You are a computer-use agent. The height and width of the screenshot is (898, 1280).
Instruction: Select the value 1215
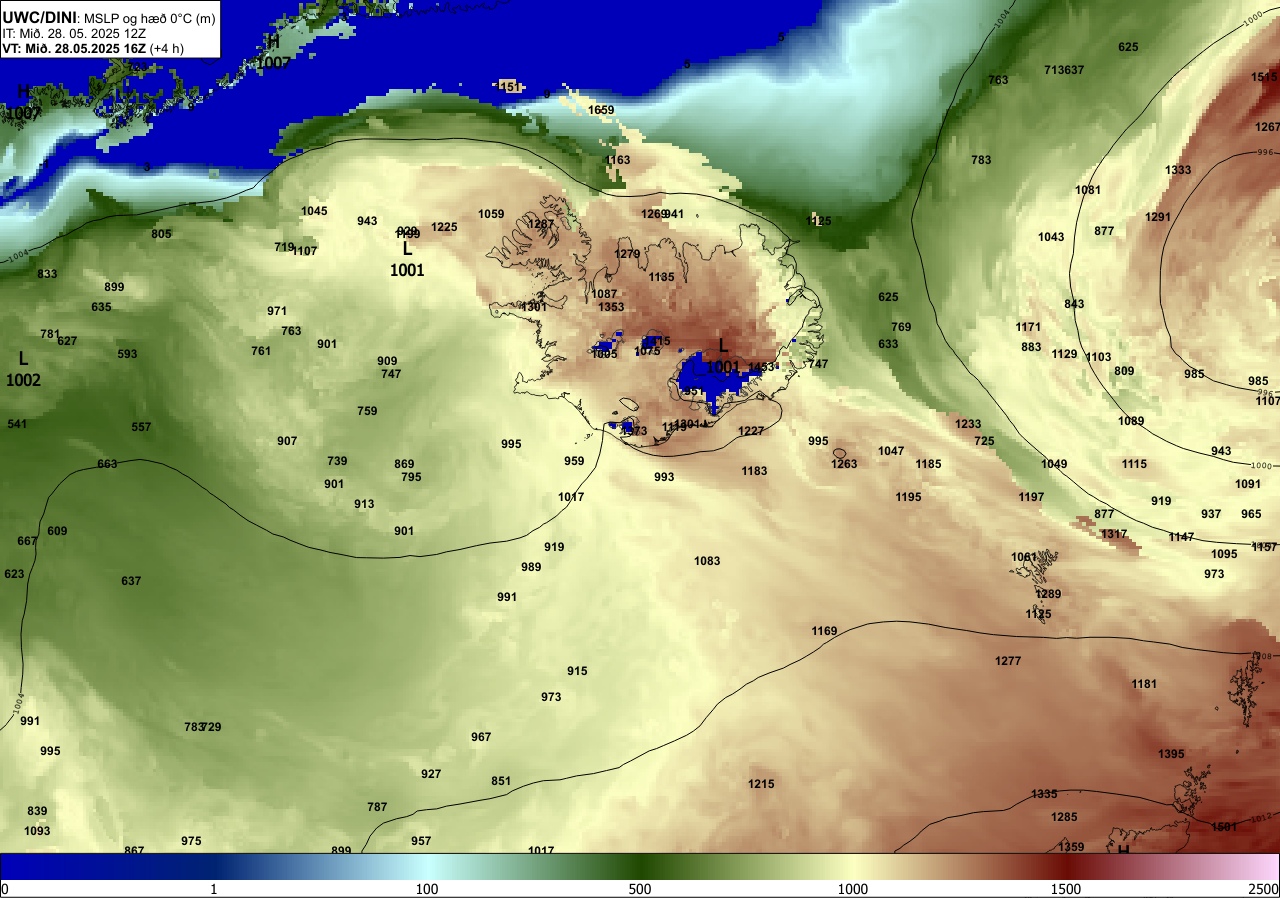[761, 784]
